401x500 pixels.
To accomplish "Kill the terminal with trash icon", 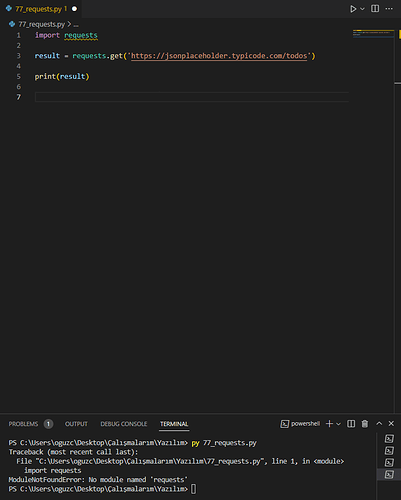I will coord(365,424).
